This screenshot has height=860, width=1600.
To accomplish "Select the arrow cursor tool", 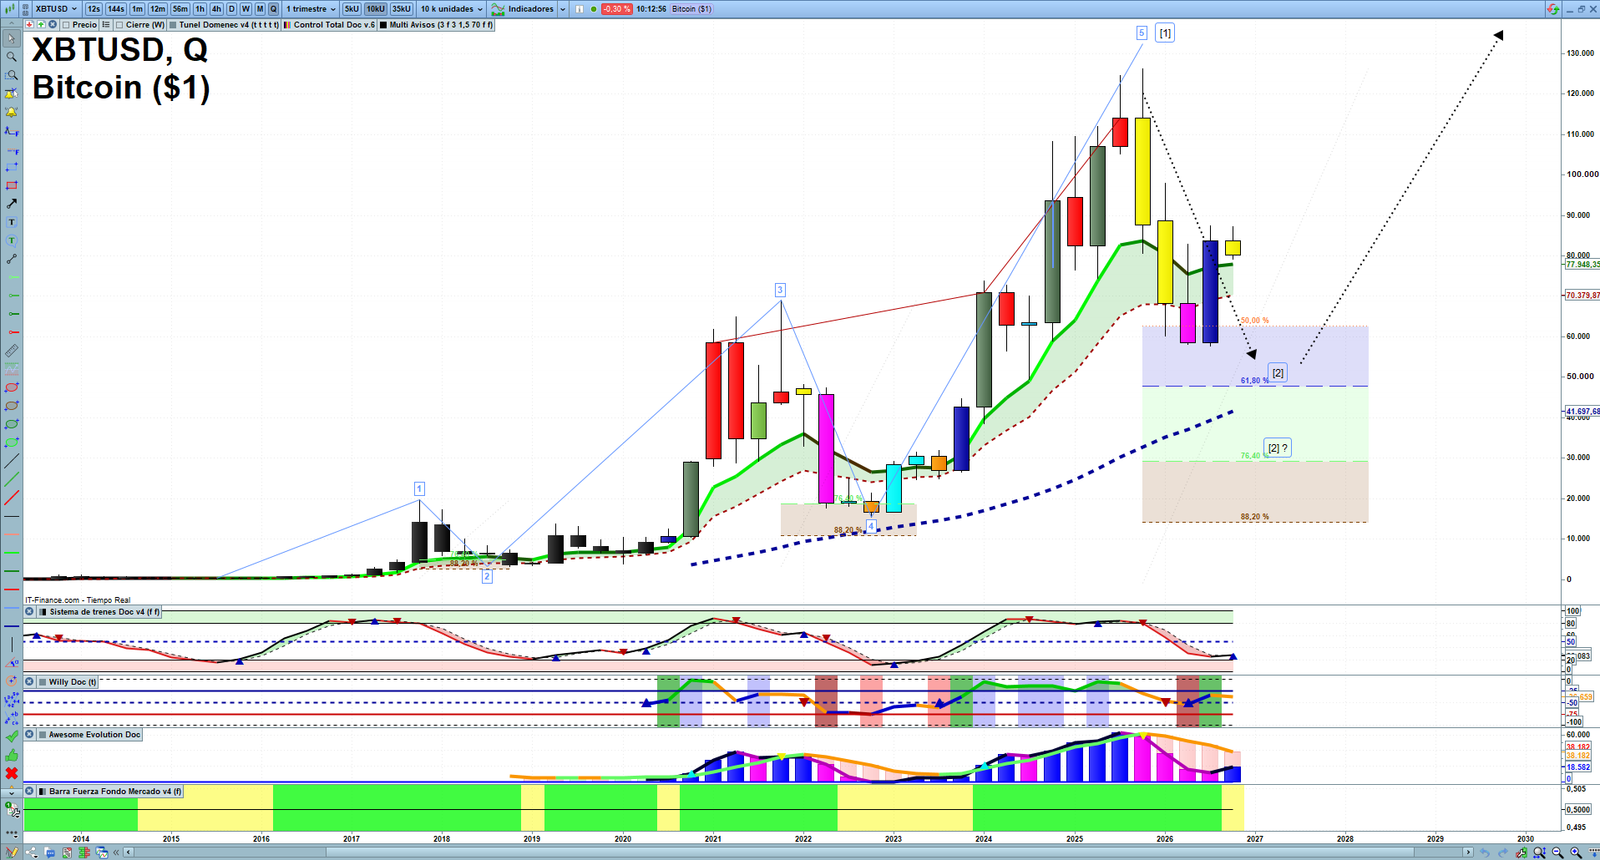I will tap(11, 39).
